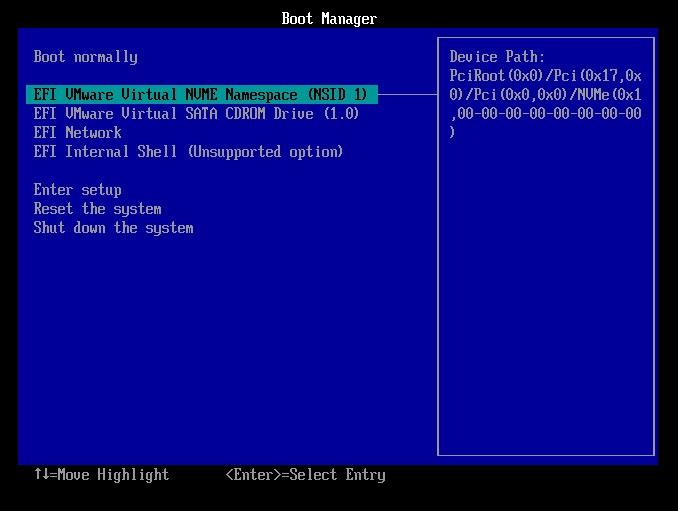
Task: Click the Select Entry hint text
Action: point(341,475)
